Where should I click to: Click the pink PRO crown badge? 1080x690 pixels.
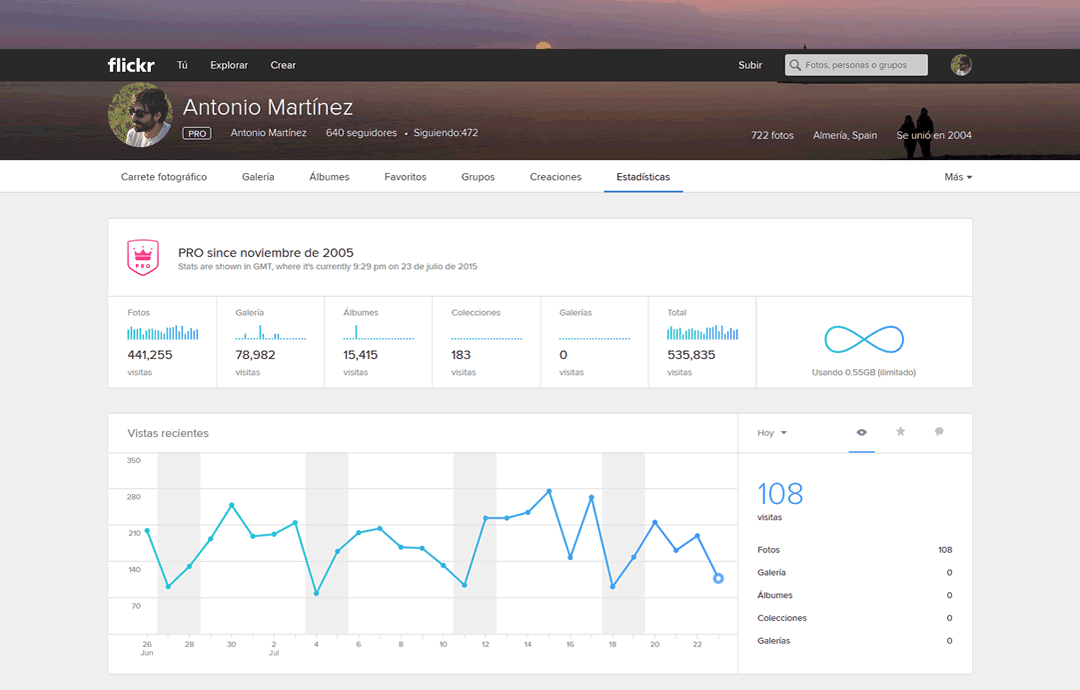click(x=143, y=258)
